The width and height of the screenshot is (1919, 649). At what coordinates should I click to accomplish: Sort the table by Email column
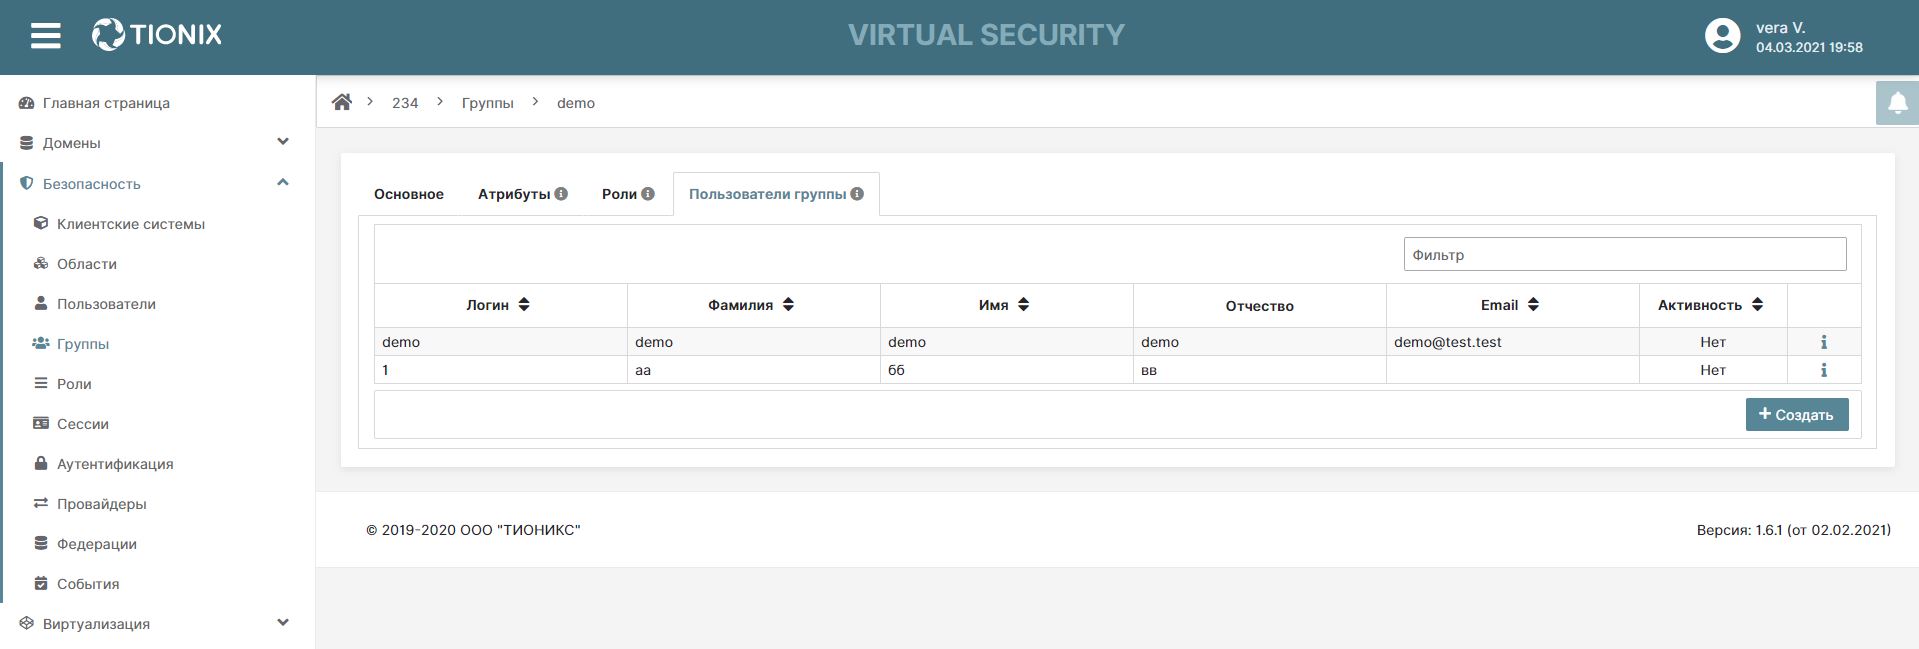tap(1533, 305)
